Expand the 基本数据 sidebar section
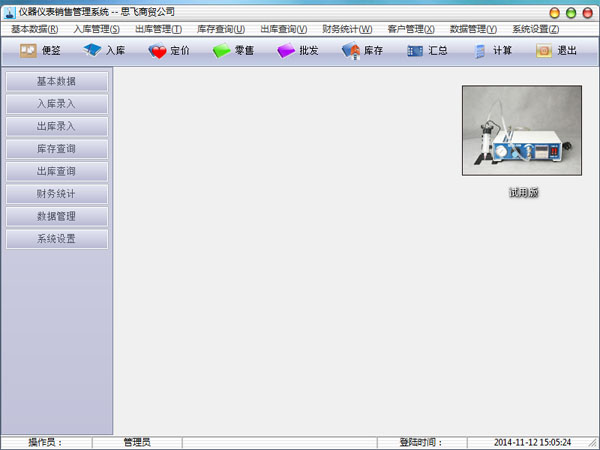 pyautogui.click(x=56, y=81)
